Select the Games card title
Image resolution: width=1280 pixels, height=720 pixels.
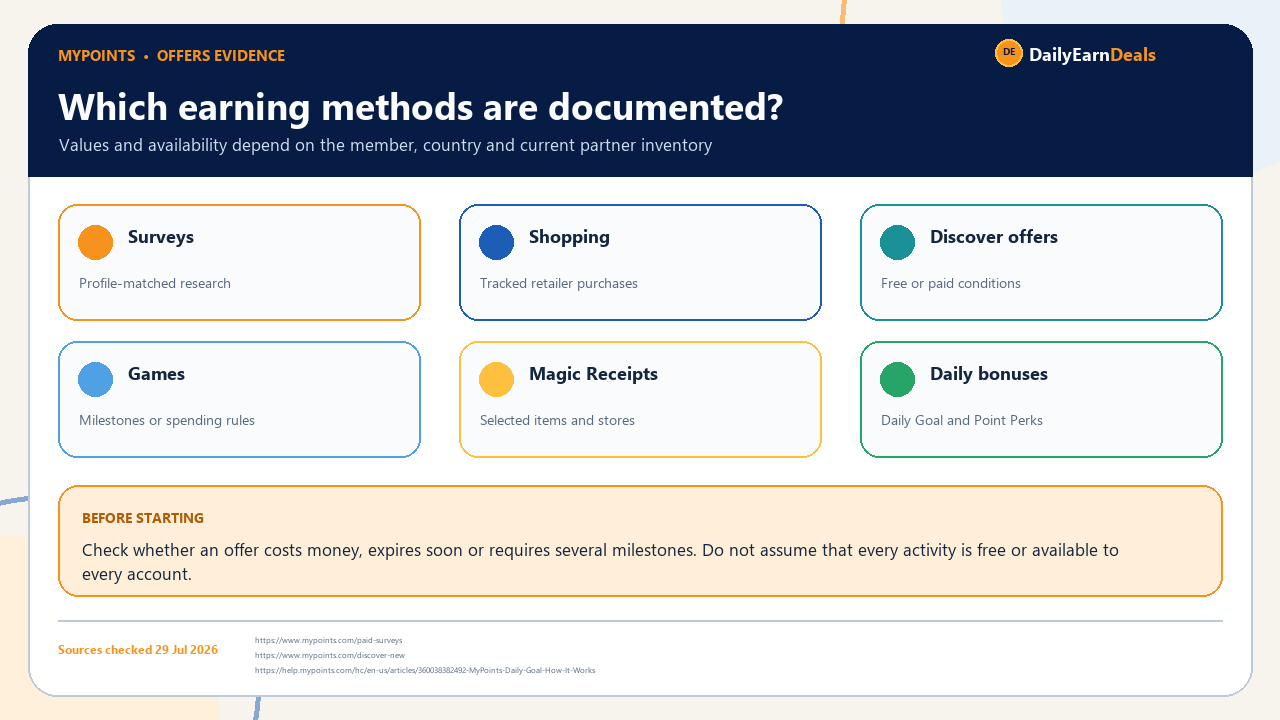pos(156,374)
